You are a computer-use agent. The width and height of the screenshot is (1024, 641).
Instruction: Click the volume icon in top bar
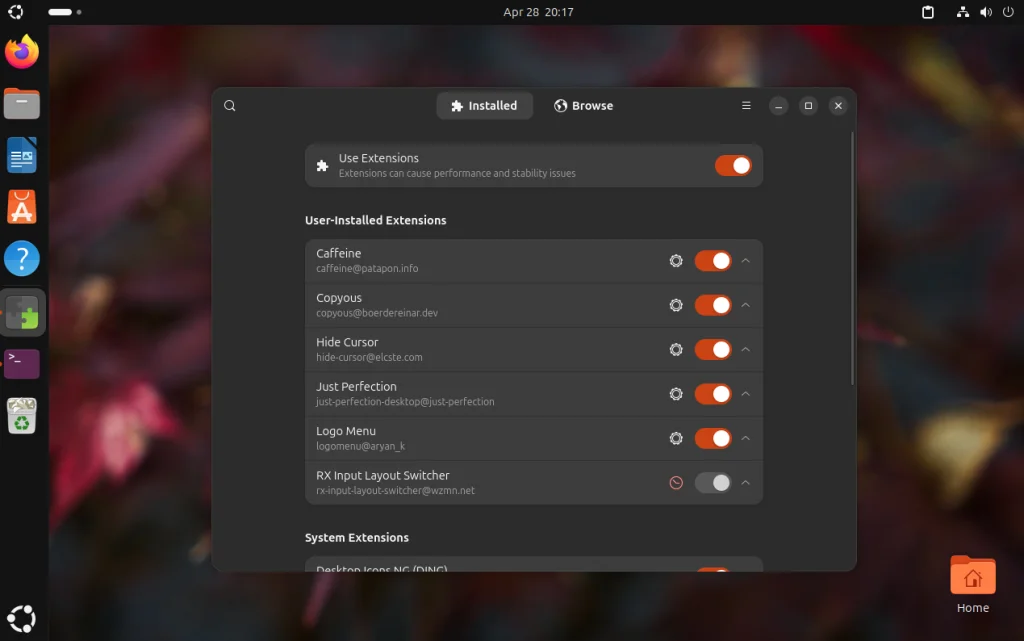985,12
